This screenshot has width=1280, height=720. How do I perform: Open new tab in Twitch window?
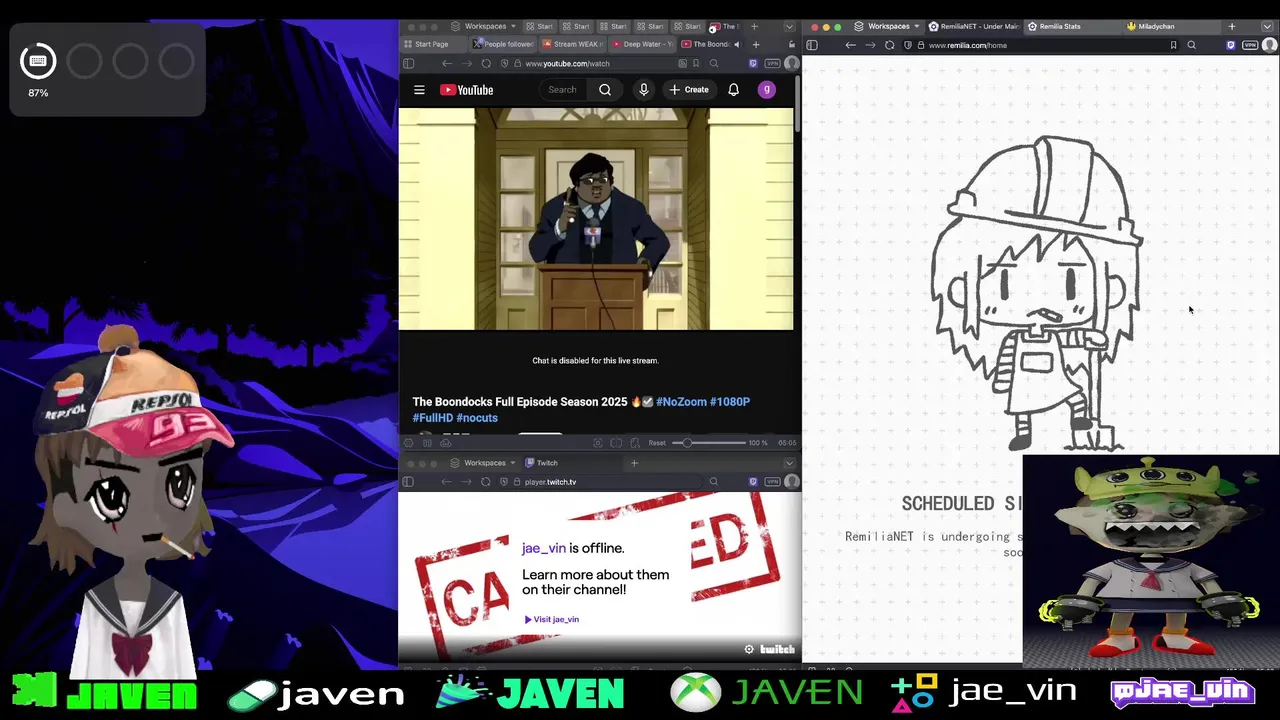[x=634, y=463]
